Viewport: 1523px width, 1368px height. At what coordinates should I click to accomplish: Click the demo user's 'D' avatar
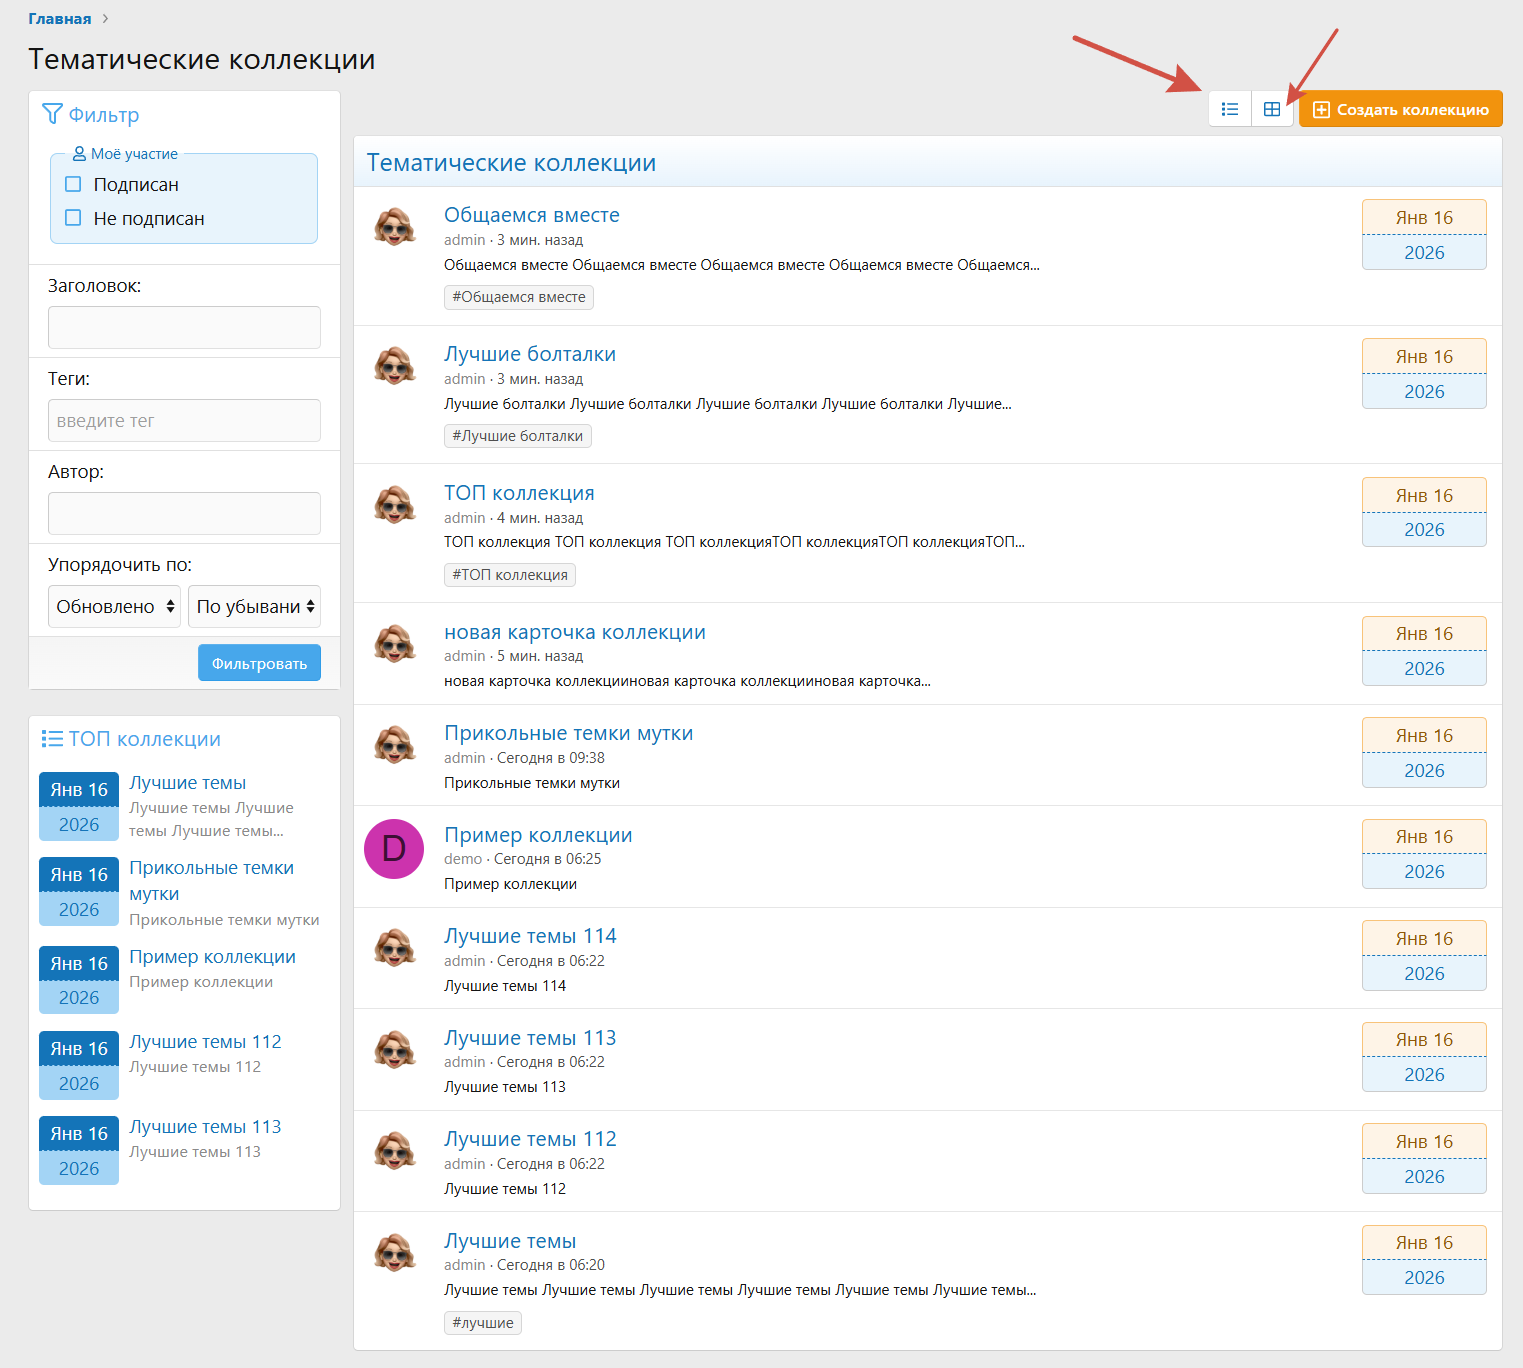(394, 849)
